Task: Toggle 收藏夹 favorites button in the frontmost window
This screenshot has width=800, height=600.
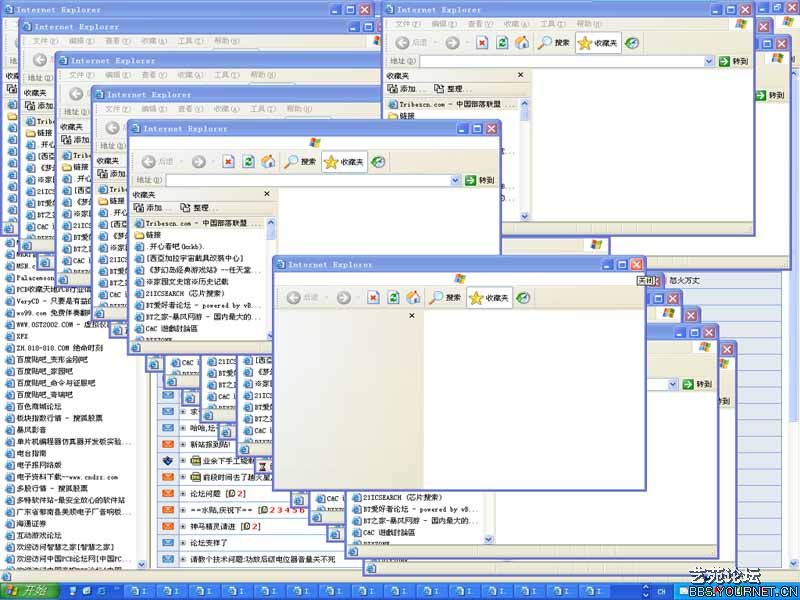Action: tap(489, 298)
